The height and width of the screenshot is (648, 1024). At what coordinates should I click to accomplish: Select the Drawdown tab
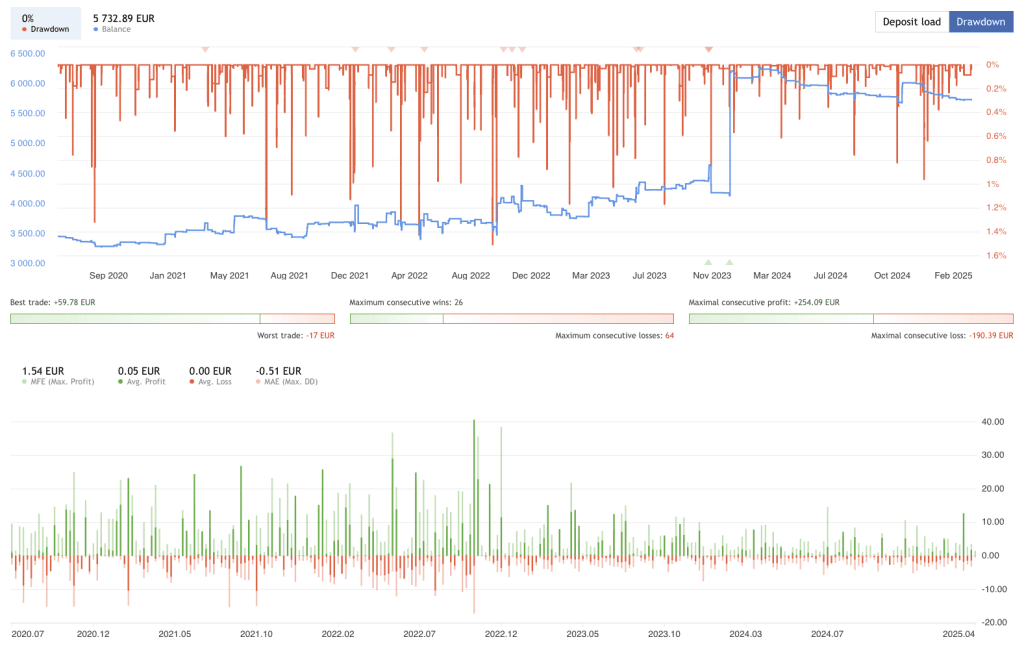pyautogui.click(x=981, y=21)
